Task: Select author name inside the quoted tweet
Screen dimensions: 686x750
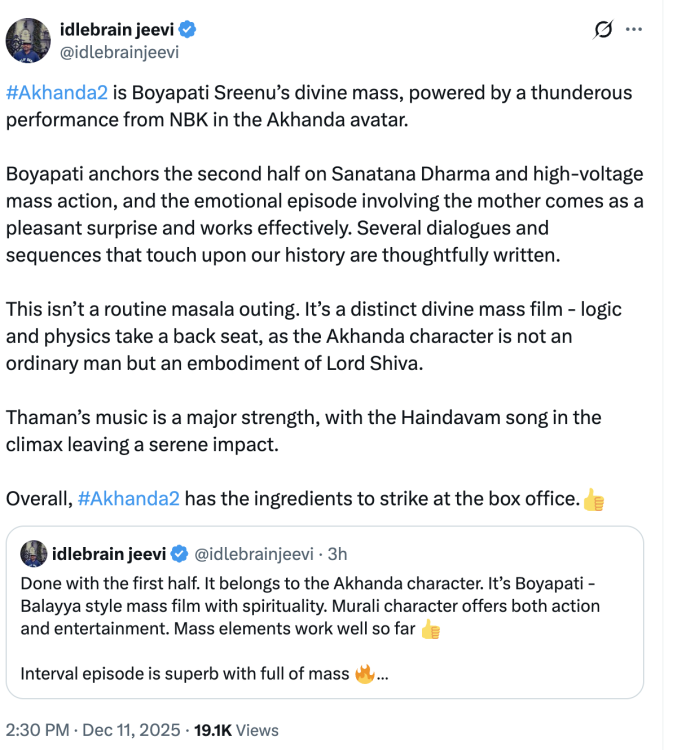Action: (x=108, y=553)
